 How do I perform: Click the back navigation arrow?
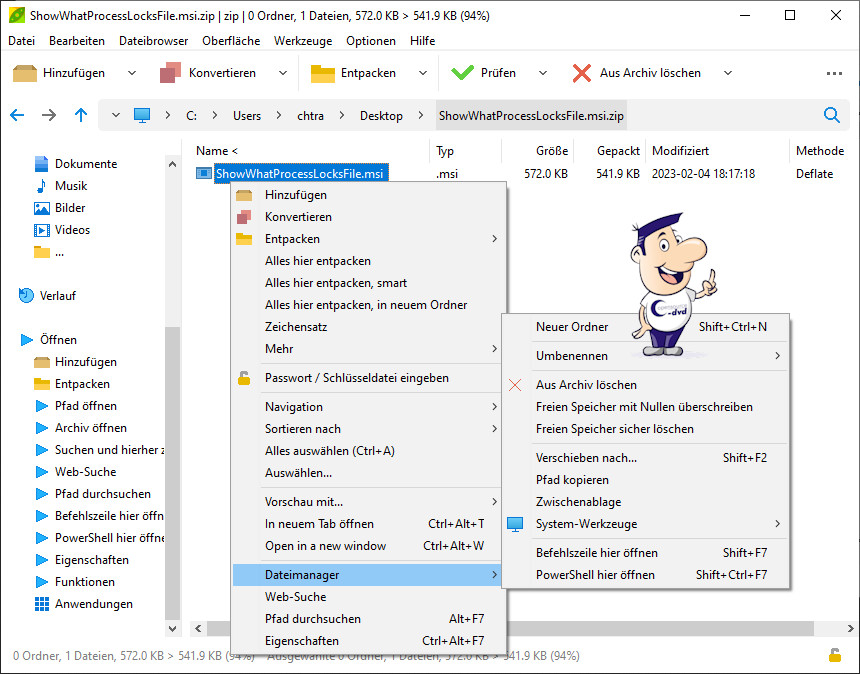17,115
